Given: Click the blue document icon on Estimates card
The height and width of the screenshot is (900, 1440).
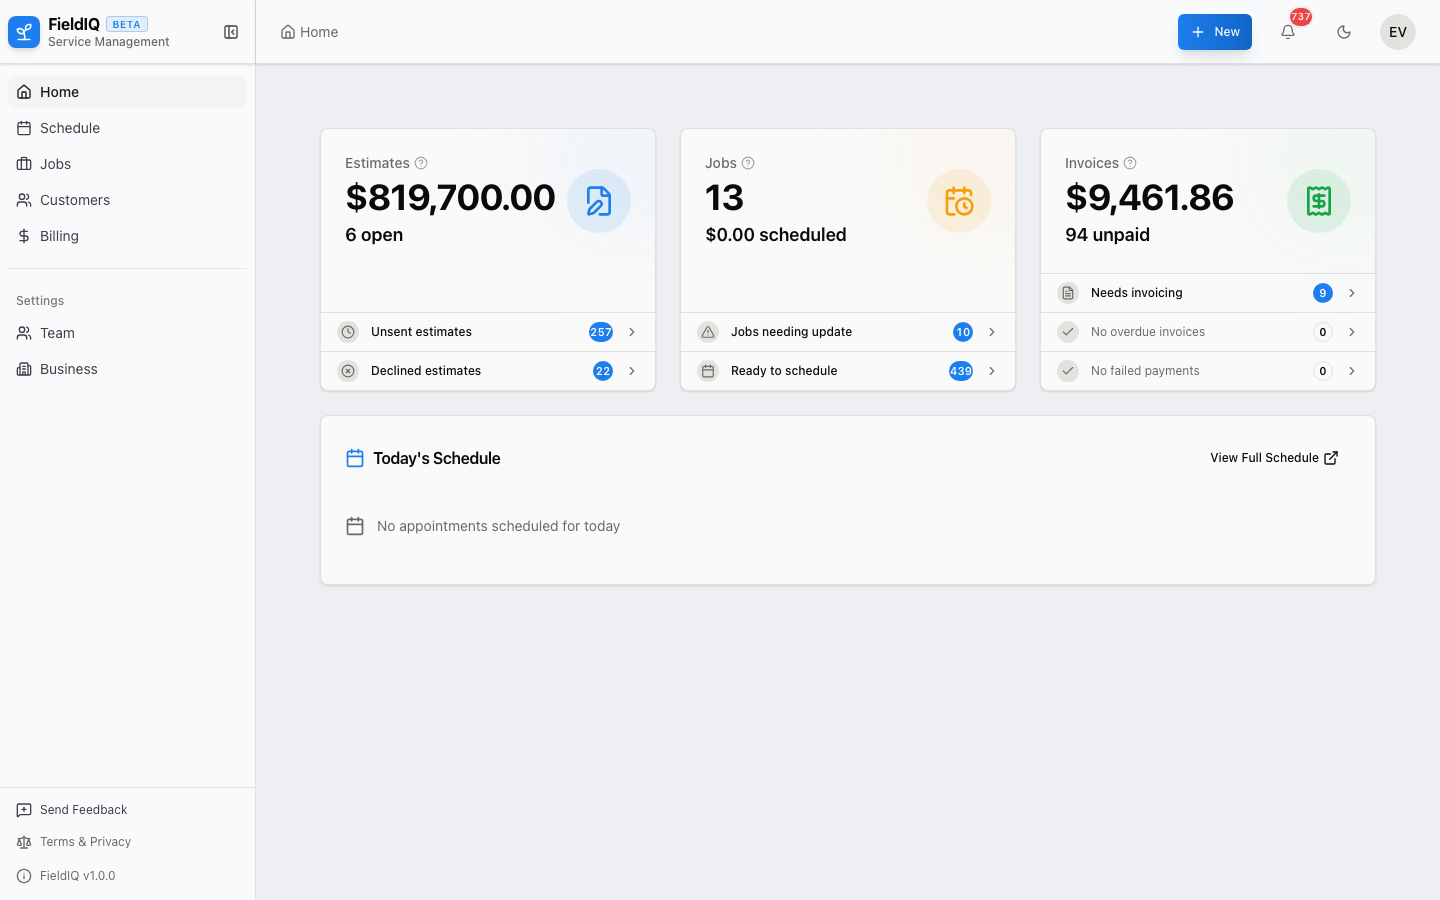Looking at the screenshot, I should [599, 200].
